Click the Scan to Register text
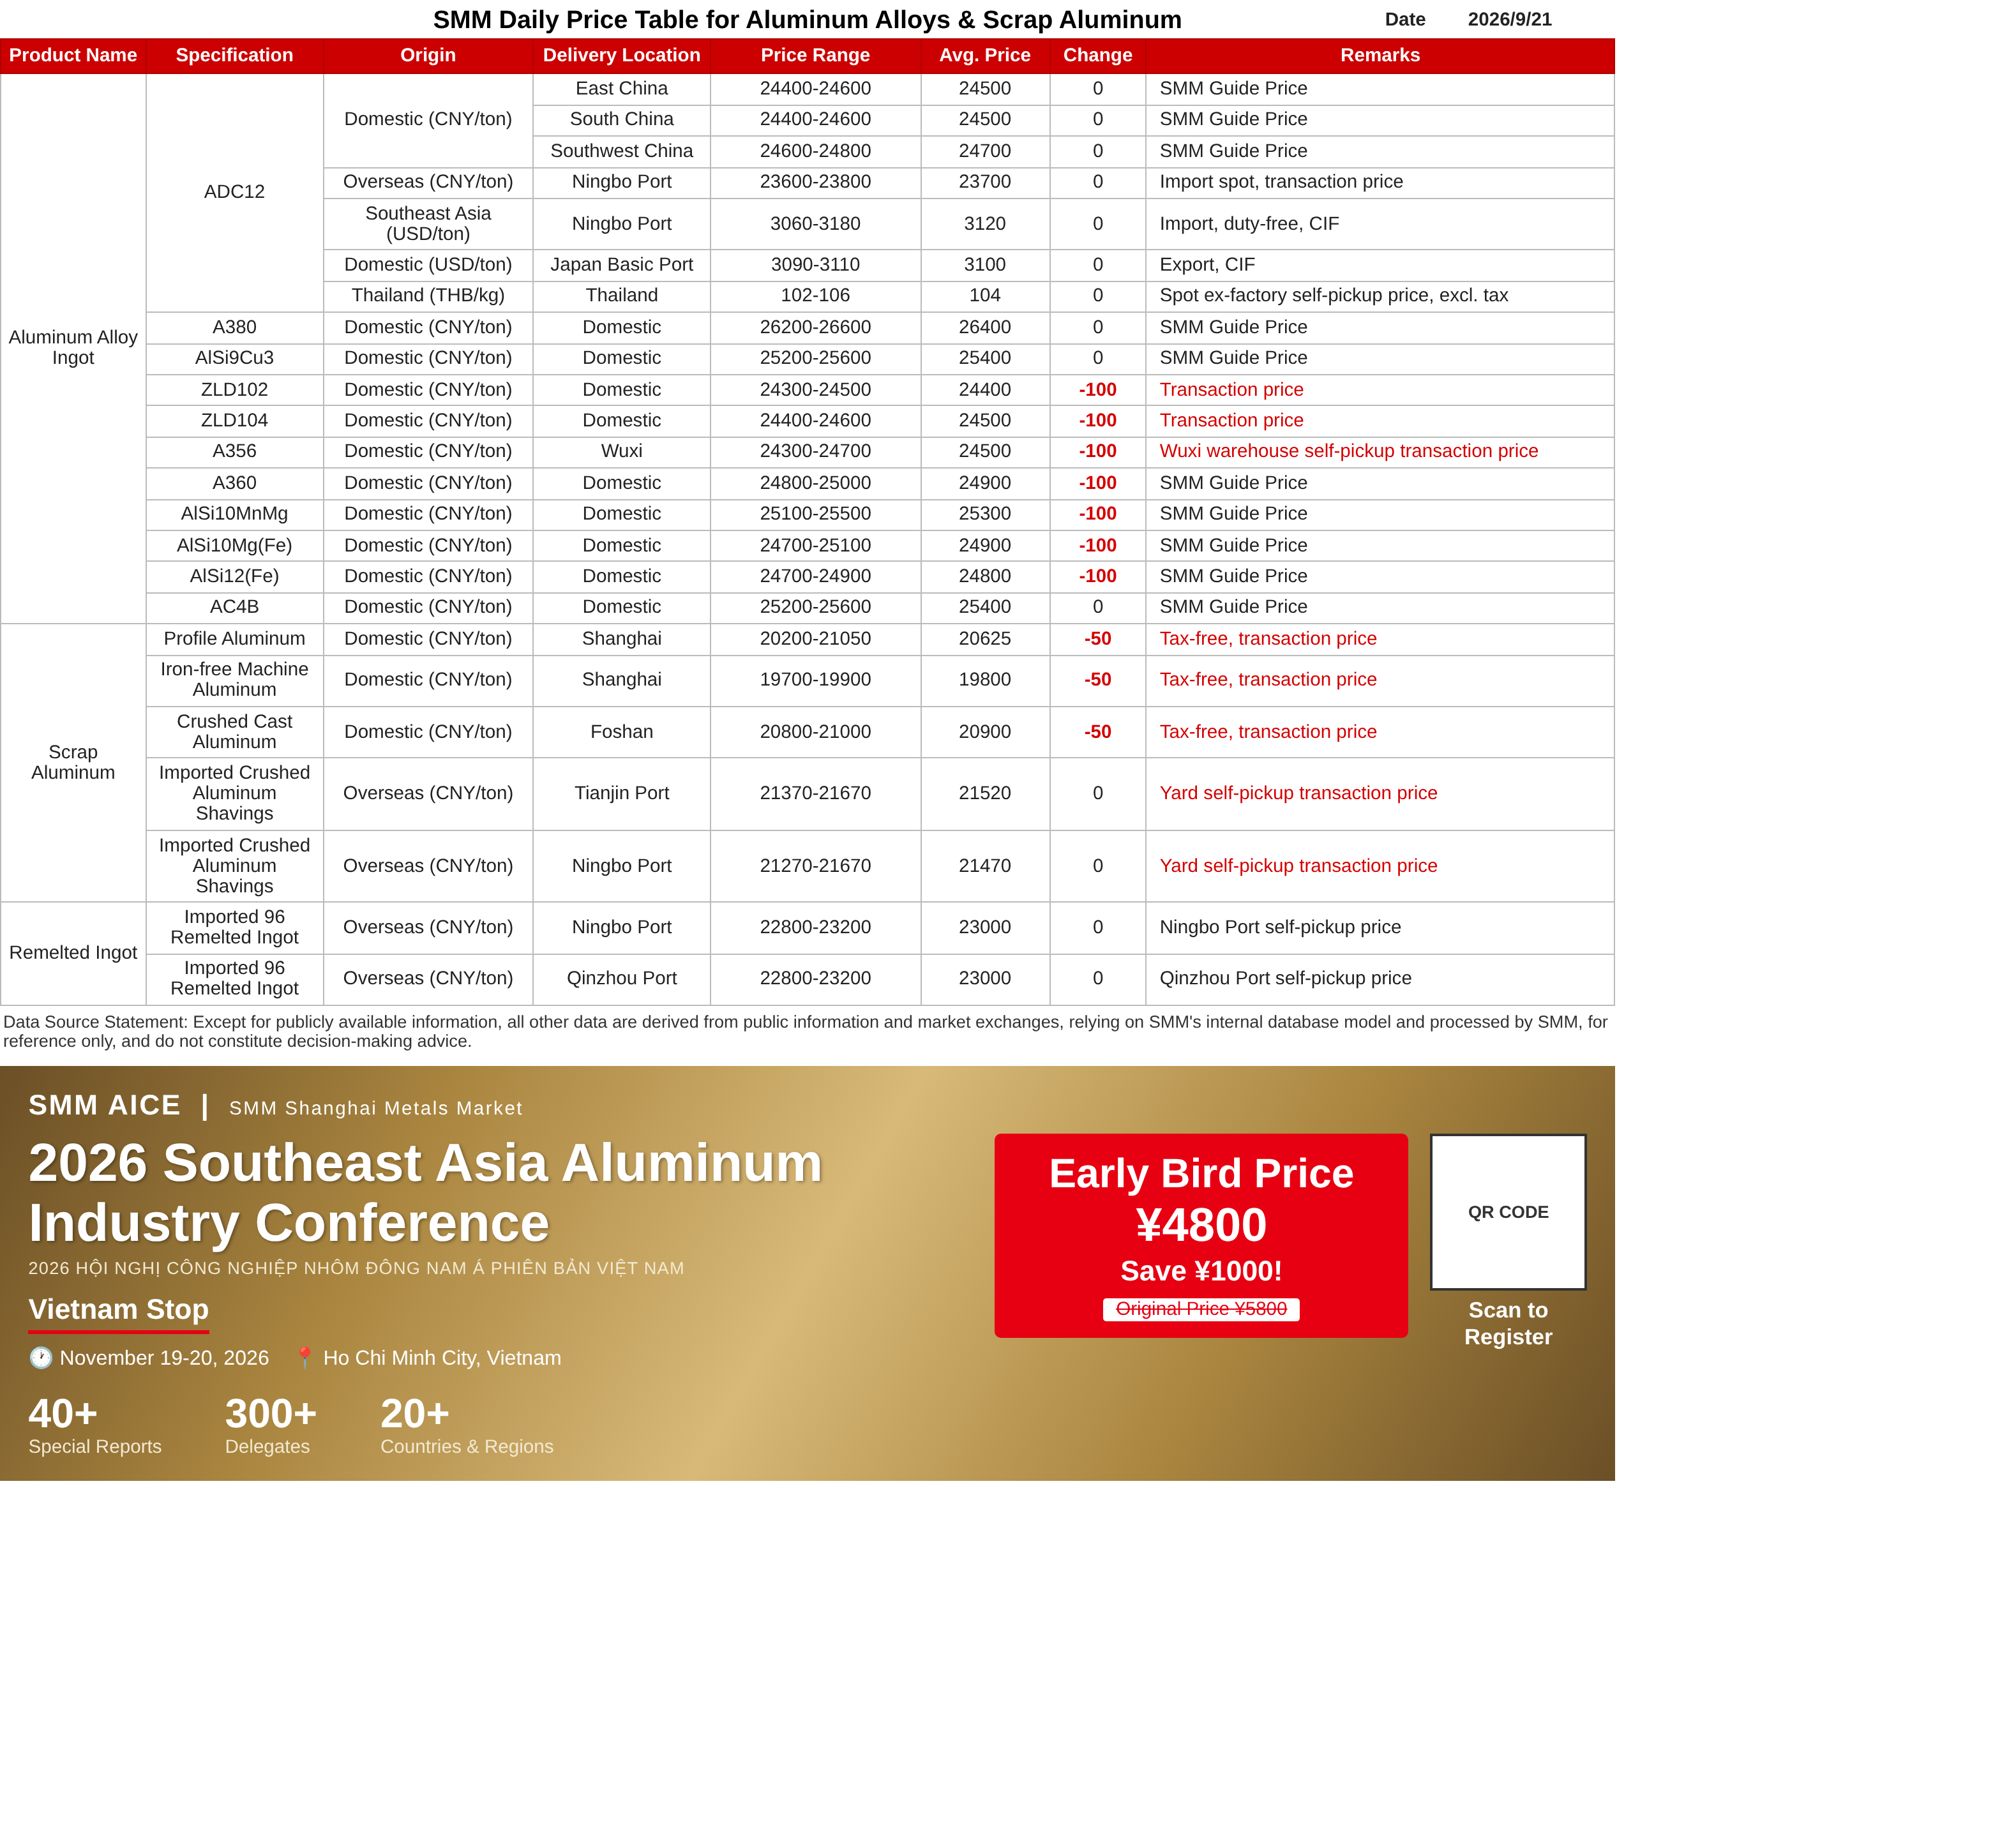The height and width of the screenshot is (1823, 2016). 1508,1323
